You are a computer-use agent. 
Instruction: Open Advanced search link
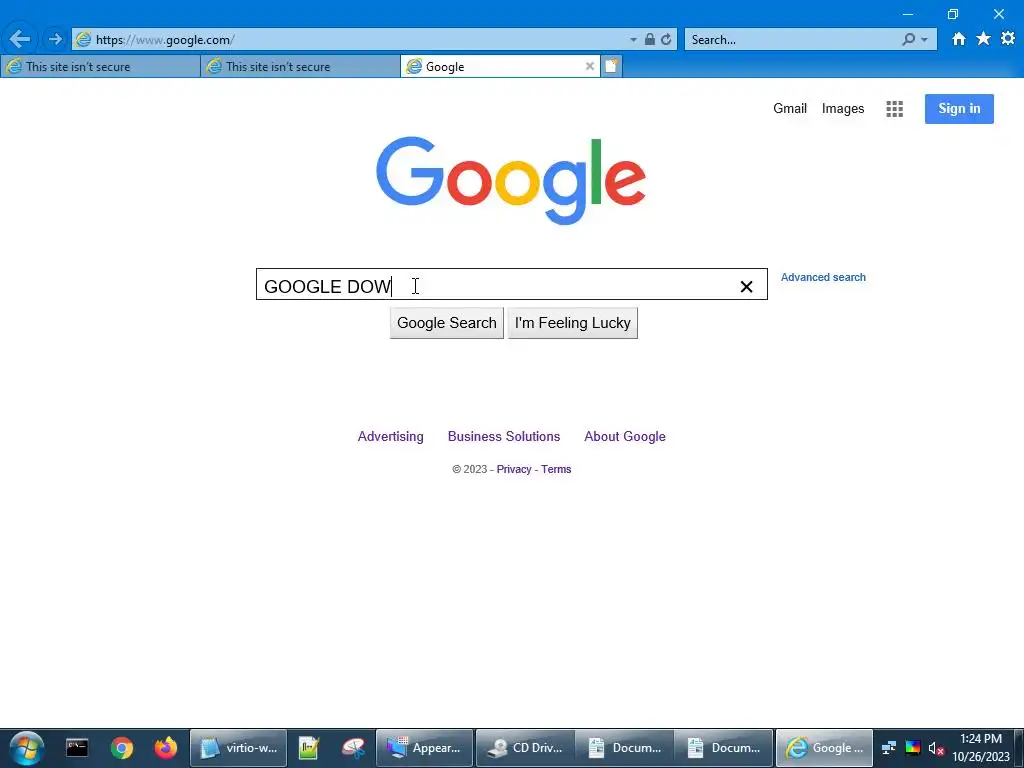coord(823,277)
